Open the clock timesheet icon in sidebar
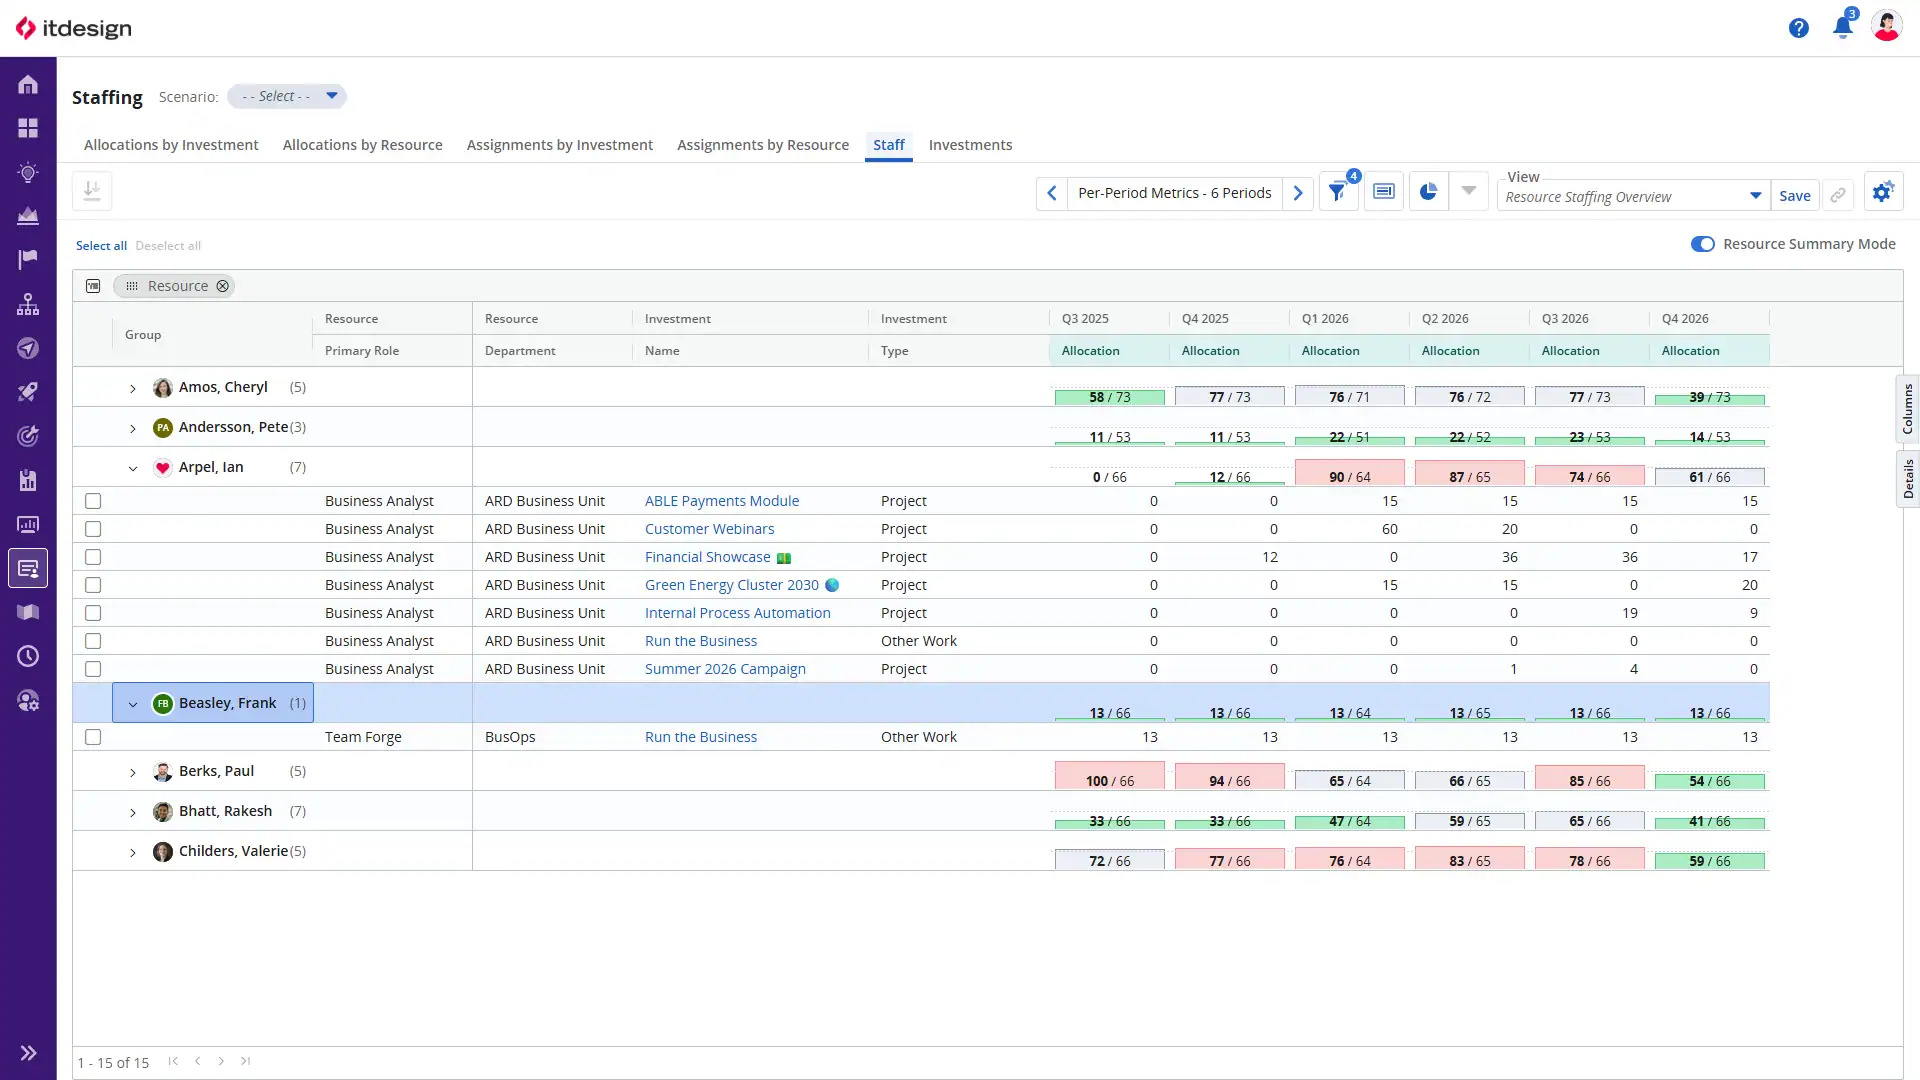Screen dimensions: 1920x1080 pos(28,656)
